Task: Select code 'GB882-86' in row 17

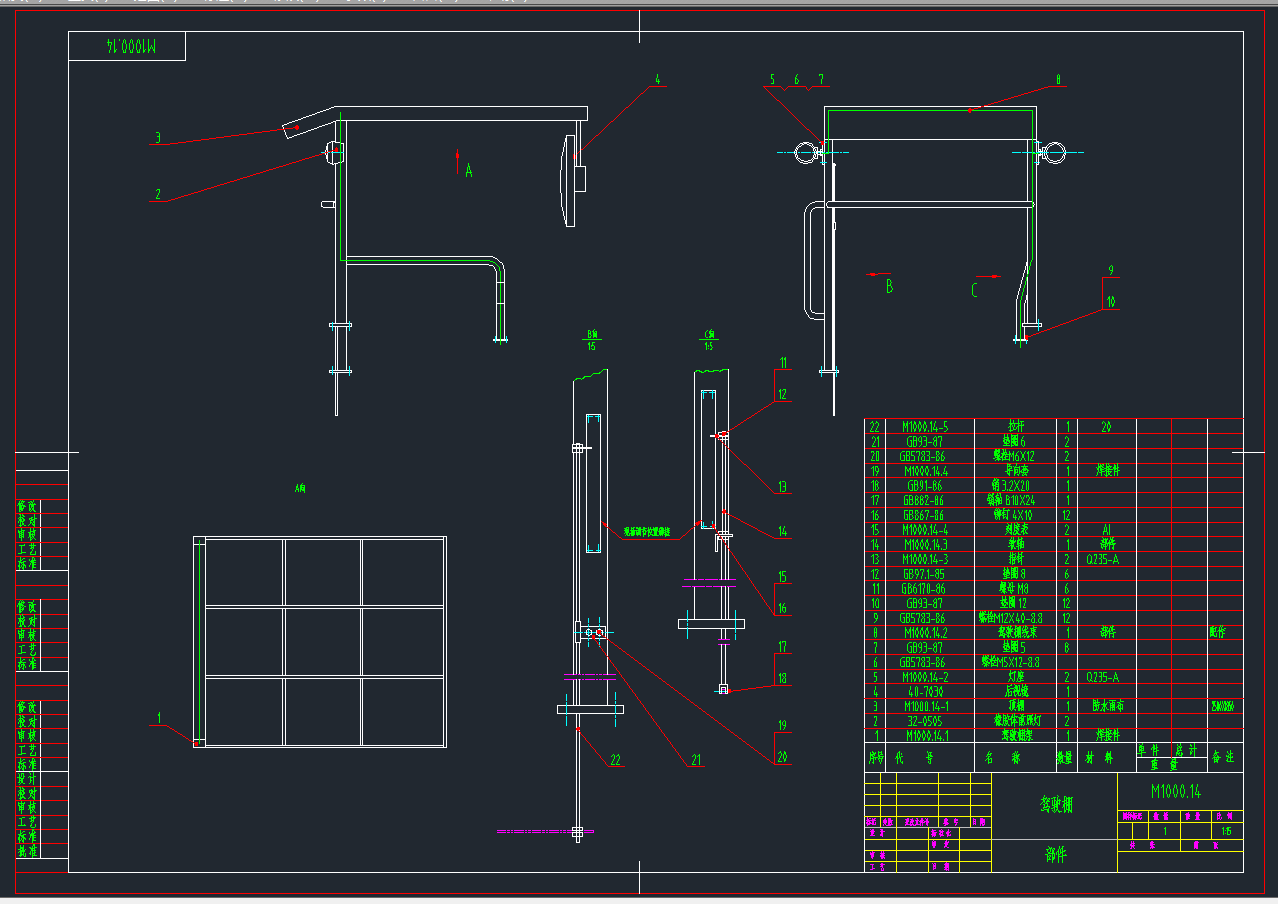Action: pyautogui.click(x=924, y=500)
